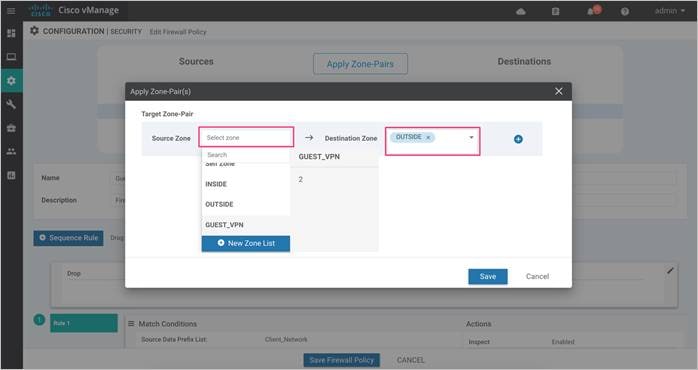This screenshot has height=370, width=698.
Task: Open the notifications bell icon
Action: coord(594,11)
